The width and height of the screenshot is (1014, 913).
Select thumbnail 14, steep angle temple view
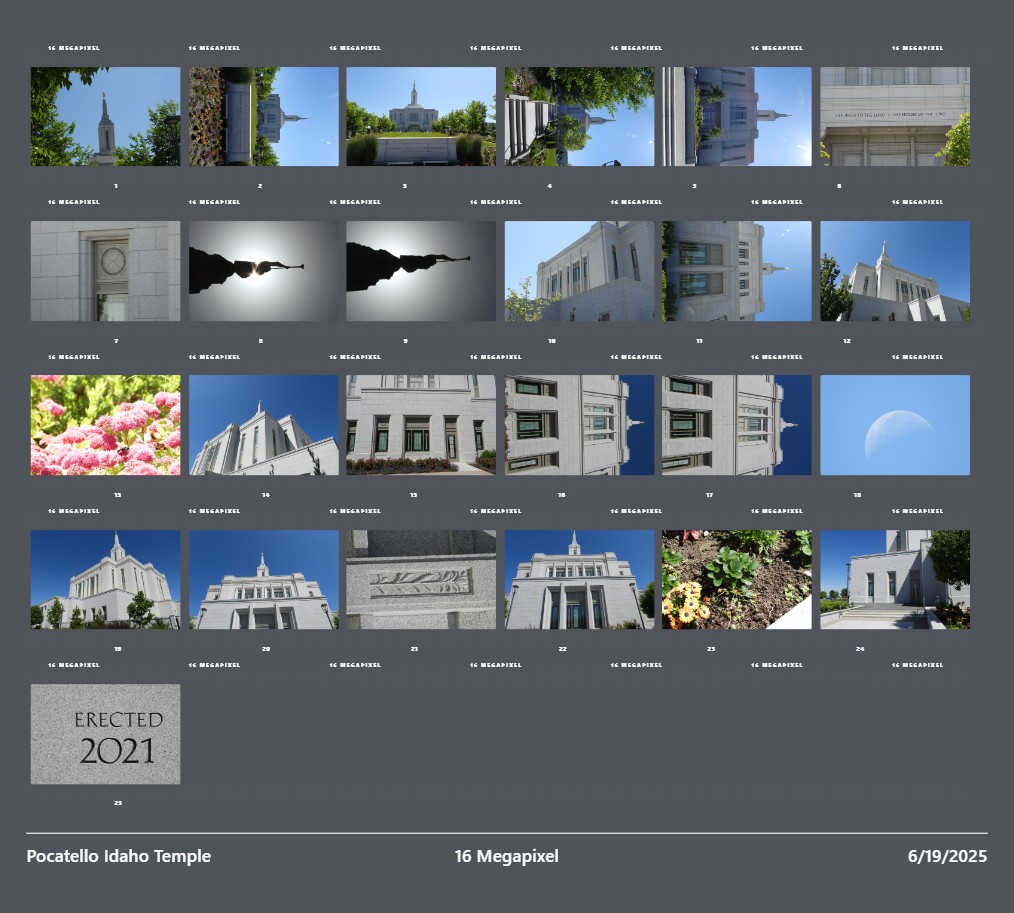point(263,425)
